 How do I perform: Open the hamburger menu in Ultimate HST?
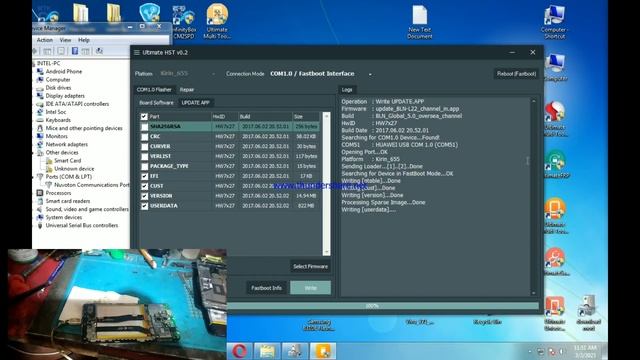point(137,53)
